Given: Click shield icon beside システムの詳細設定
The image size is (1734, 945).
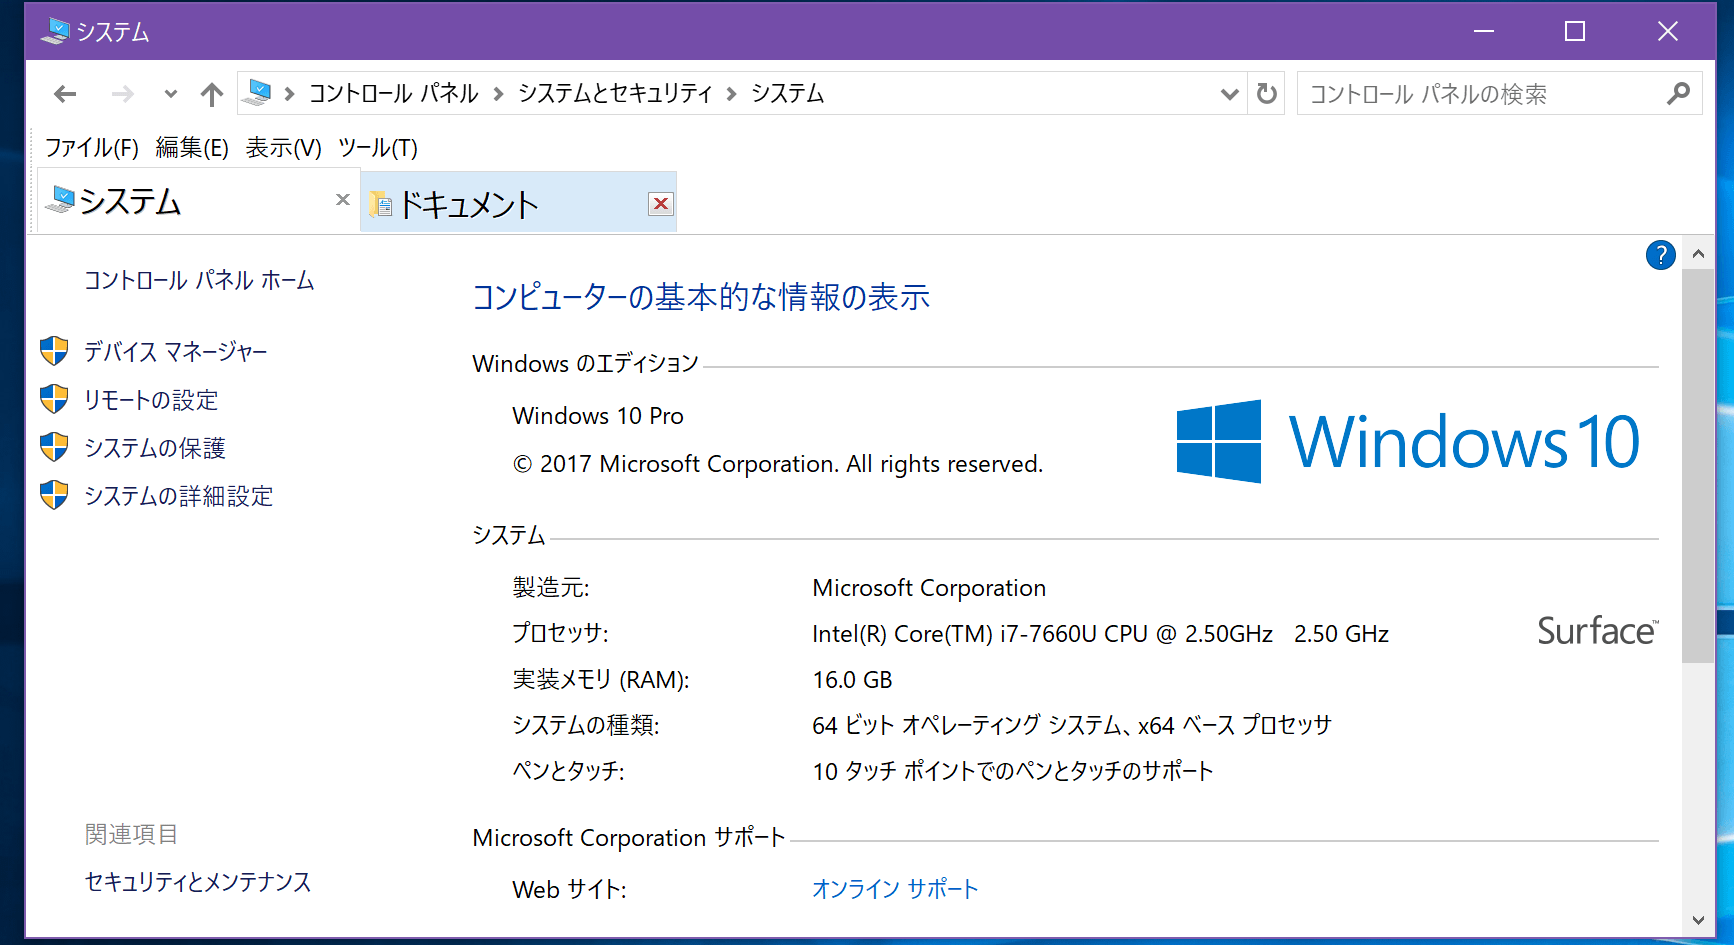Looking at the screenshot, I should [x=54, y=495].
